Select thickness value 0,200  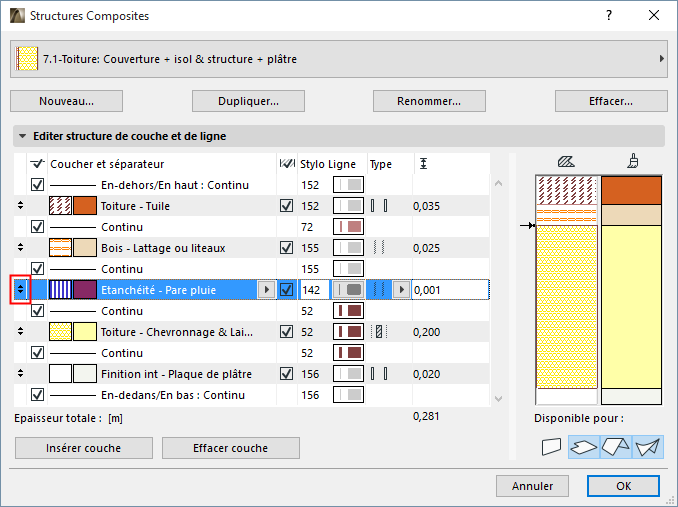tap(426, 332)
